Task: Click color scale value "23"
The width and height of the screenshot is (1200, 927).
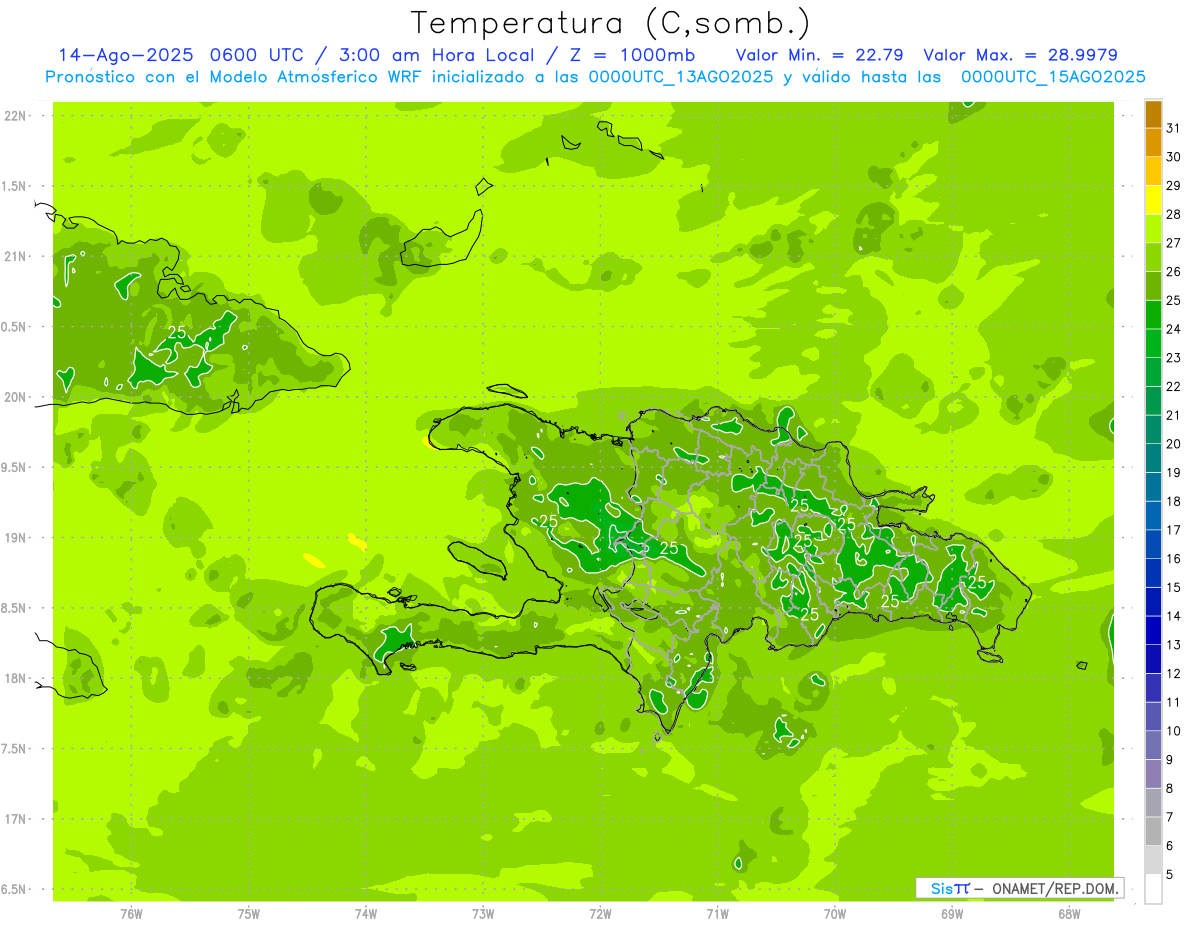Action: tap(1174, 358)
